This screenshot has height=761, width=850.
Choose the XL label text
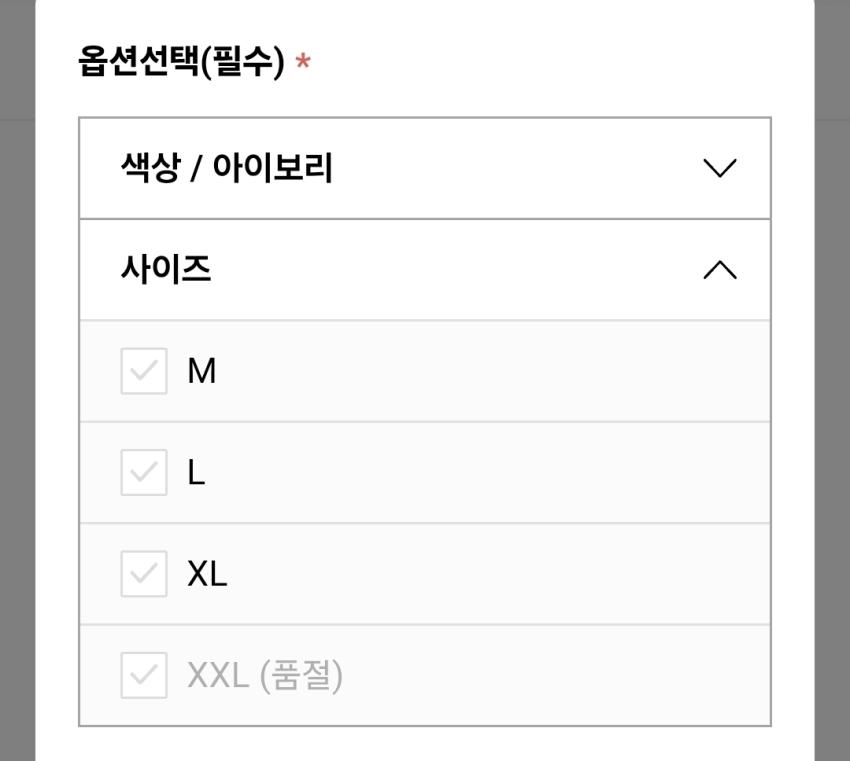pyautogui.click(x=207, y=574)
